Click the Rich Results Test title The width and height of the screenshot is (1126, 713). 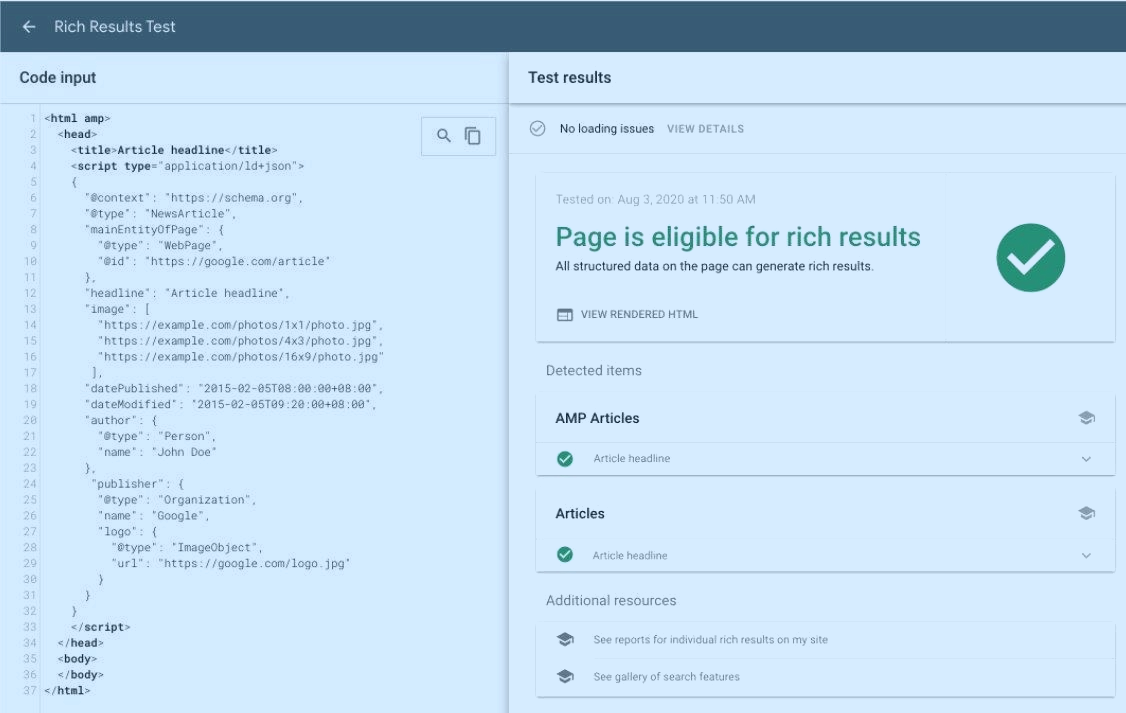click(x=115, y=27)
